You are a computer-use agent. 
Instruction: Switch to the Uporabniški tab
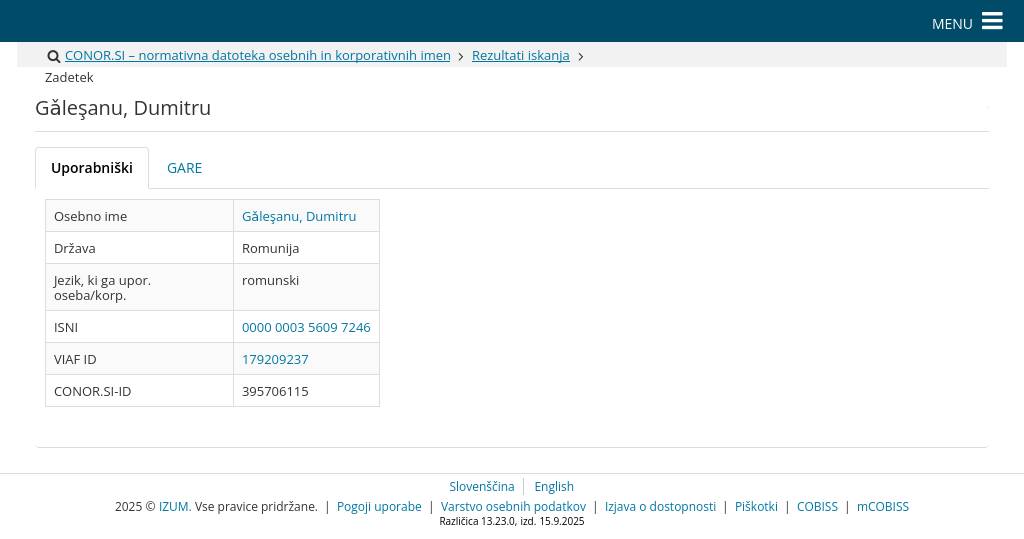92,168
